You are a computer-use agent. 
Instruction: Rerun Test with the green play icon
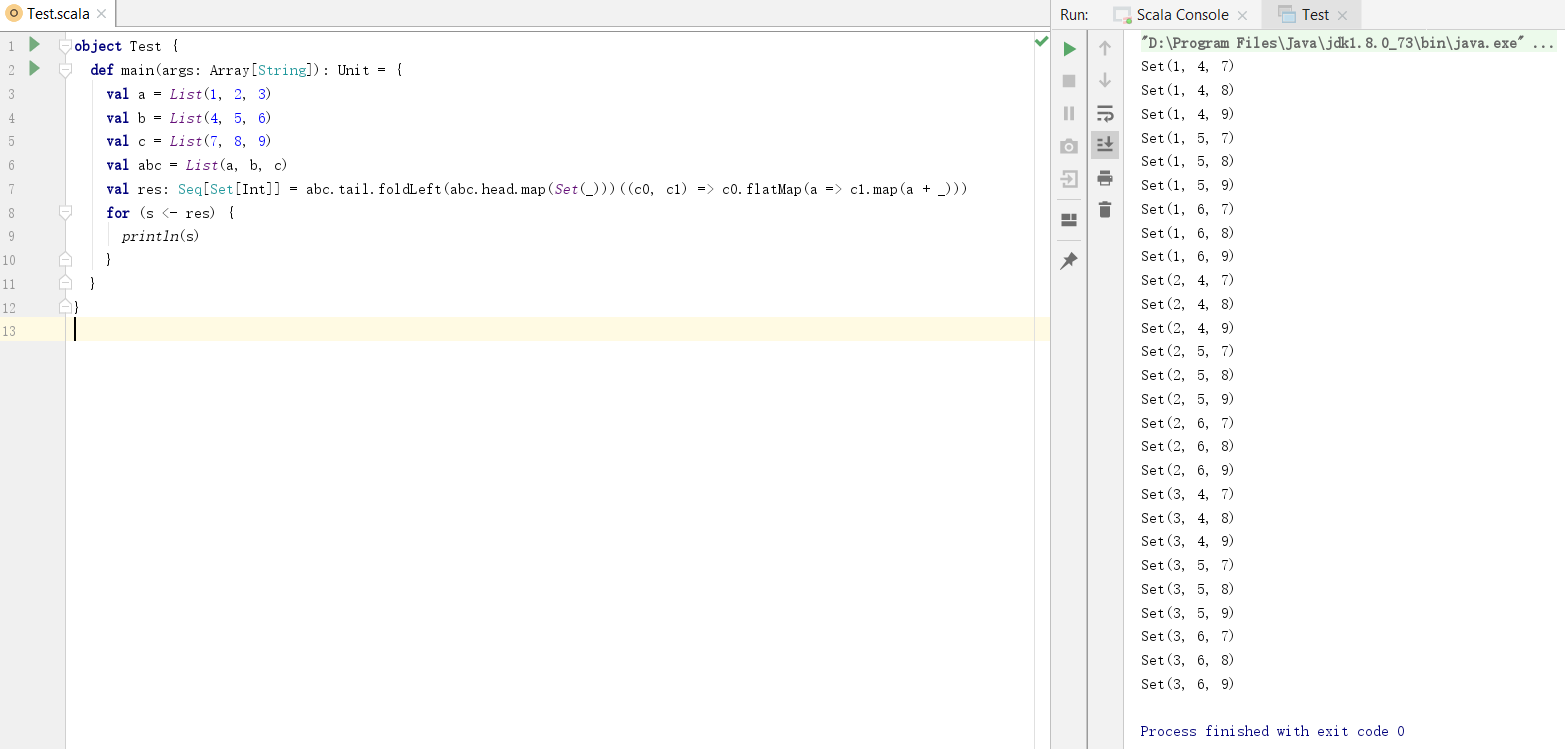pos(1069,48)
